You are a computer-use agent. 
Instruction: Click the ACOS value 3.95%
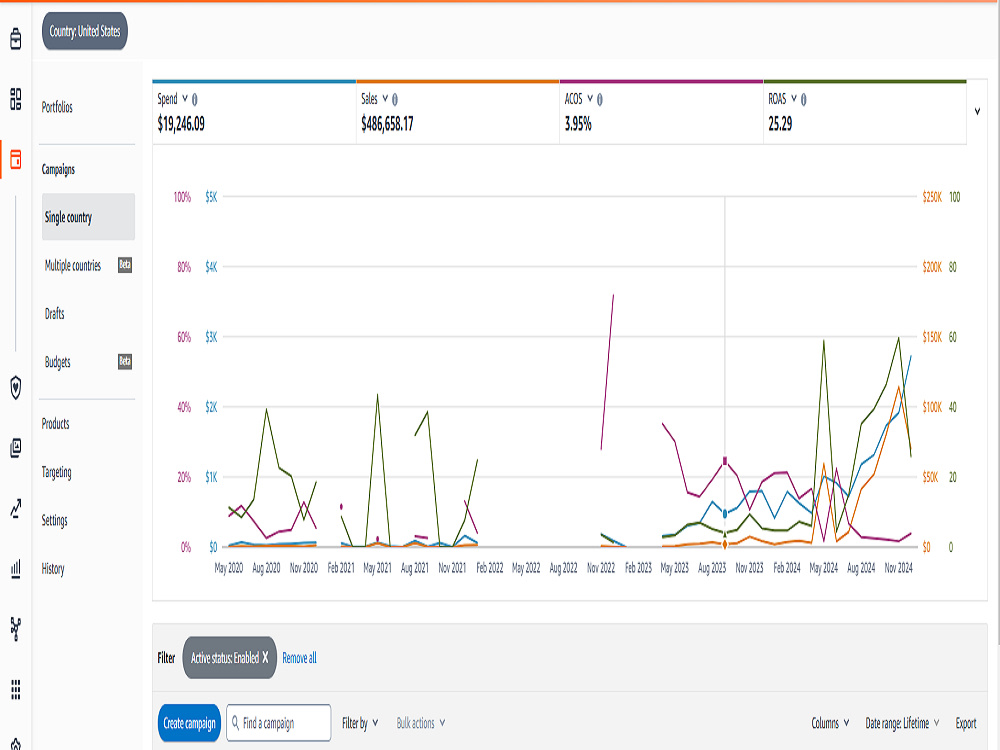click(x=578, y=124)
